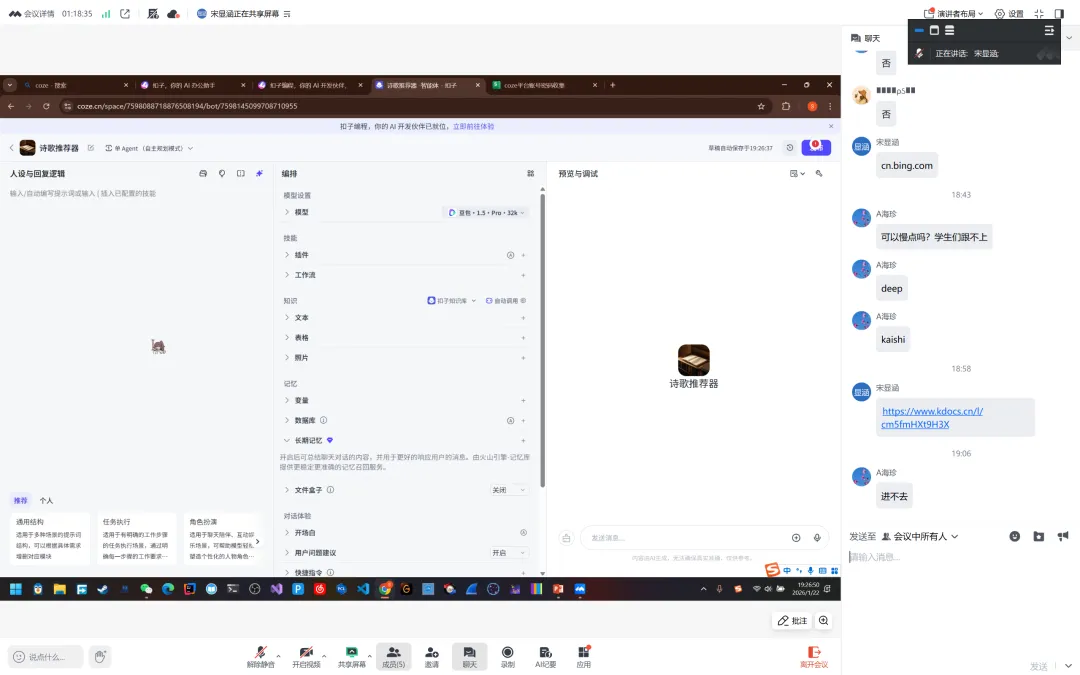The image size is (1080, 675).
Task: Open the kdocs.cn link in chat
Action: [932, 417]
